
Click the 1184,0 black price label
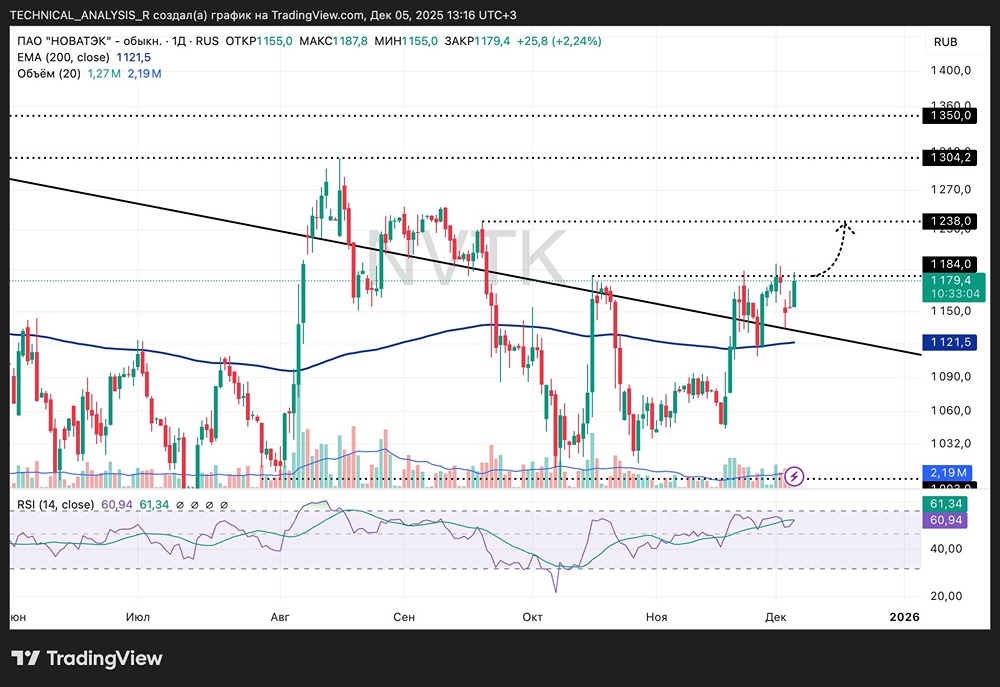point(950,264)
